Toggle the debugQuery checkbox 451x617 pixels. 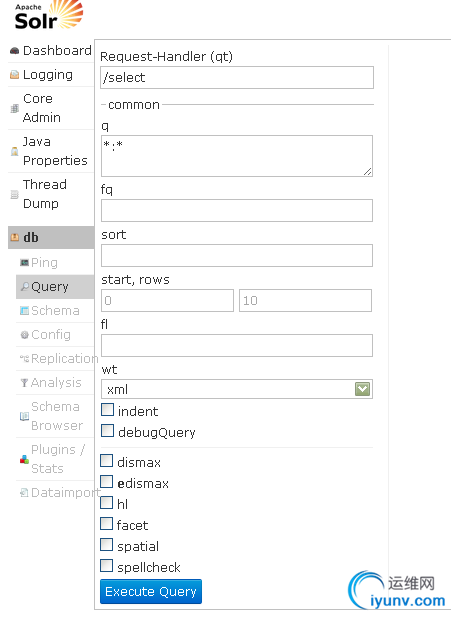[107, 431]
